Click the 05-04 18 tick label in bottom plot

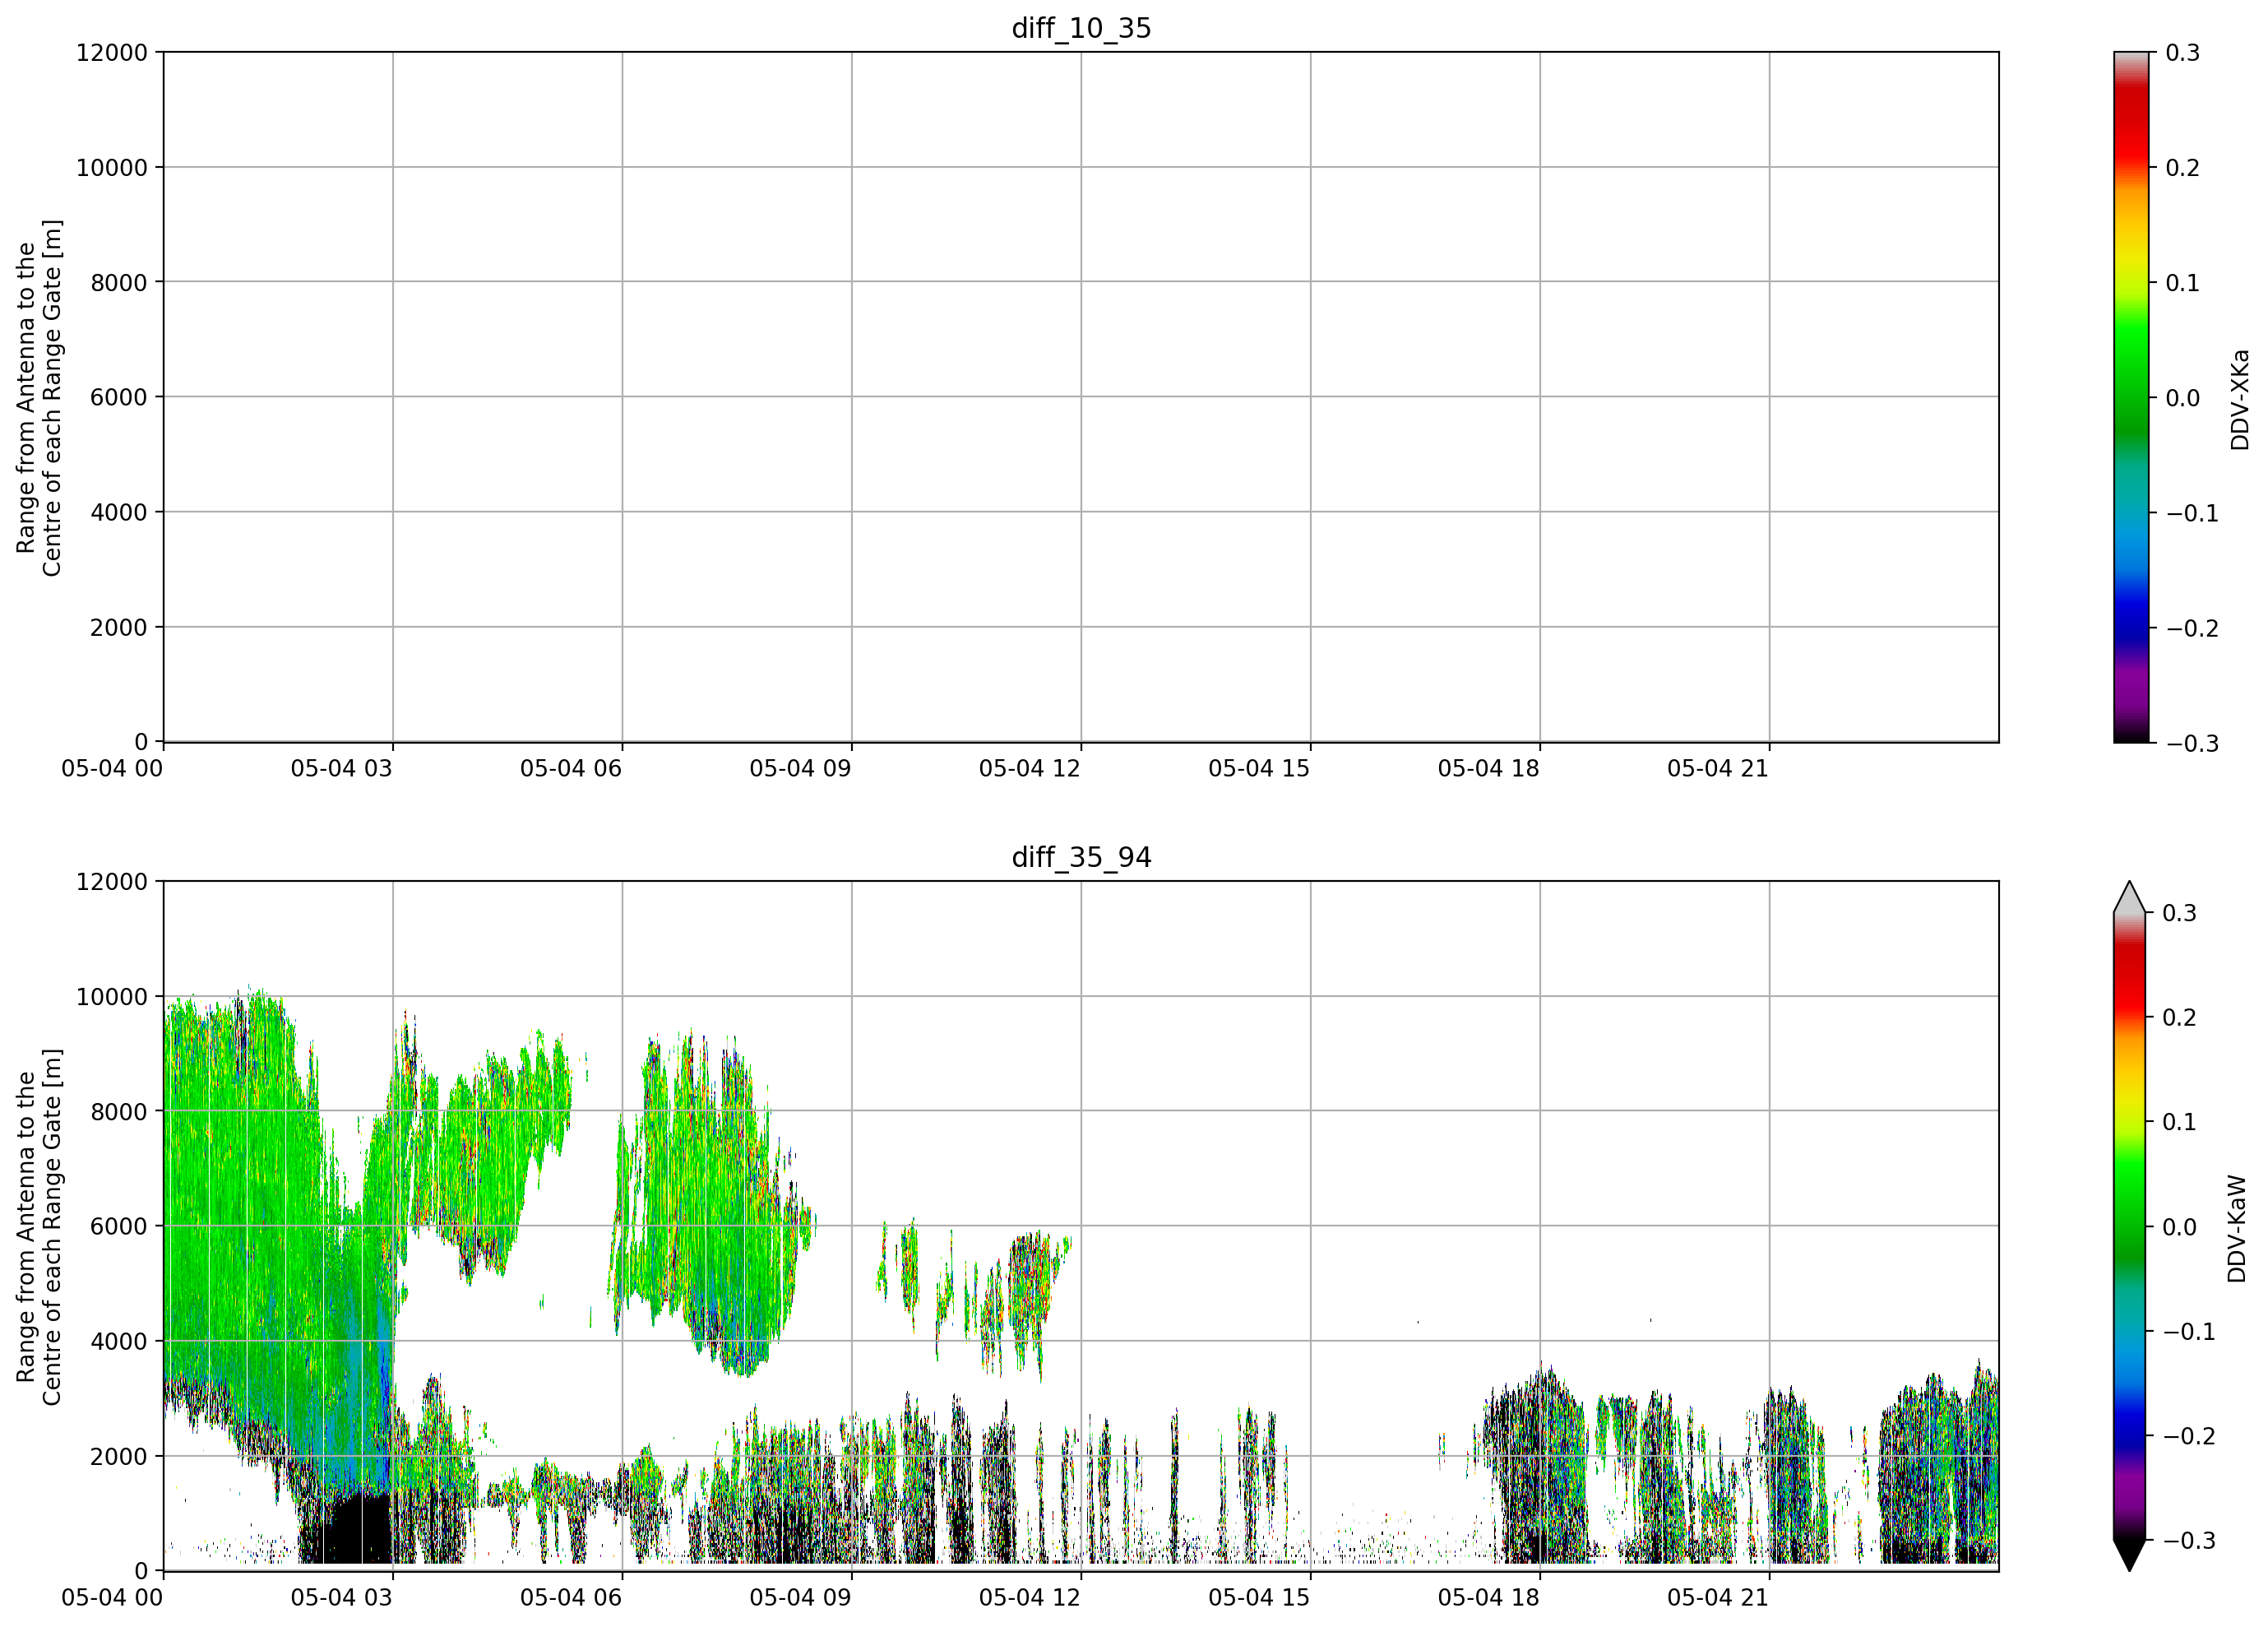[1489, 1597]
